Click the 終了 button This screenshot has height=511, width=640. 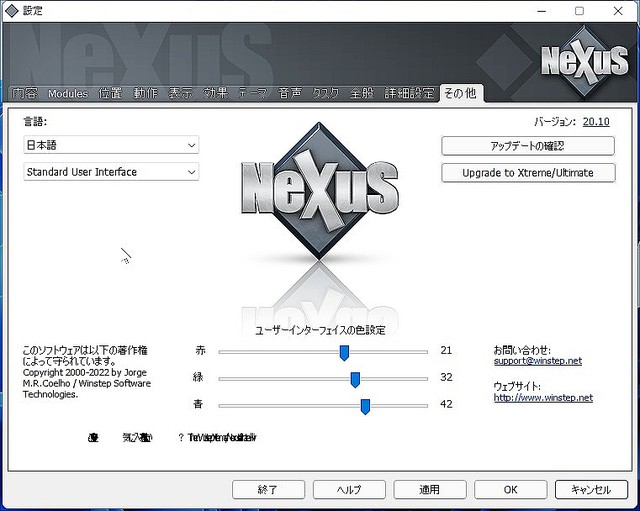tap(268, 490)
